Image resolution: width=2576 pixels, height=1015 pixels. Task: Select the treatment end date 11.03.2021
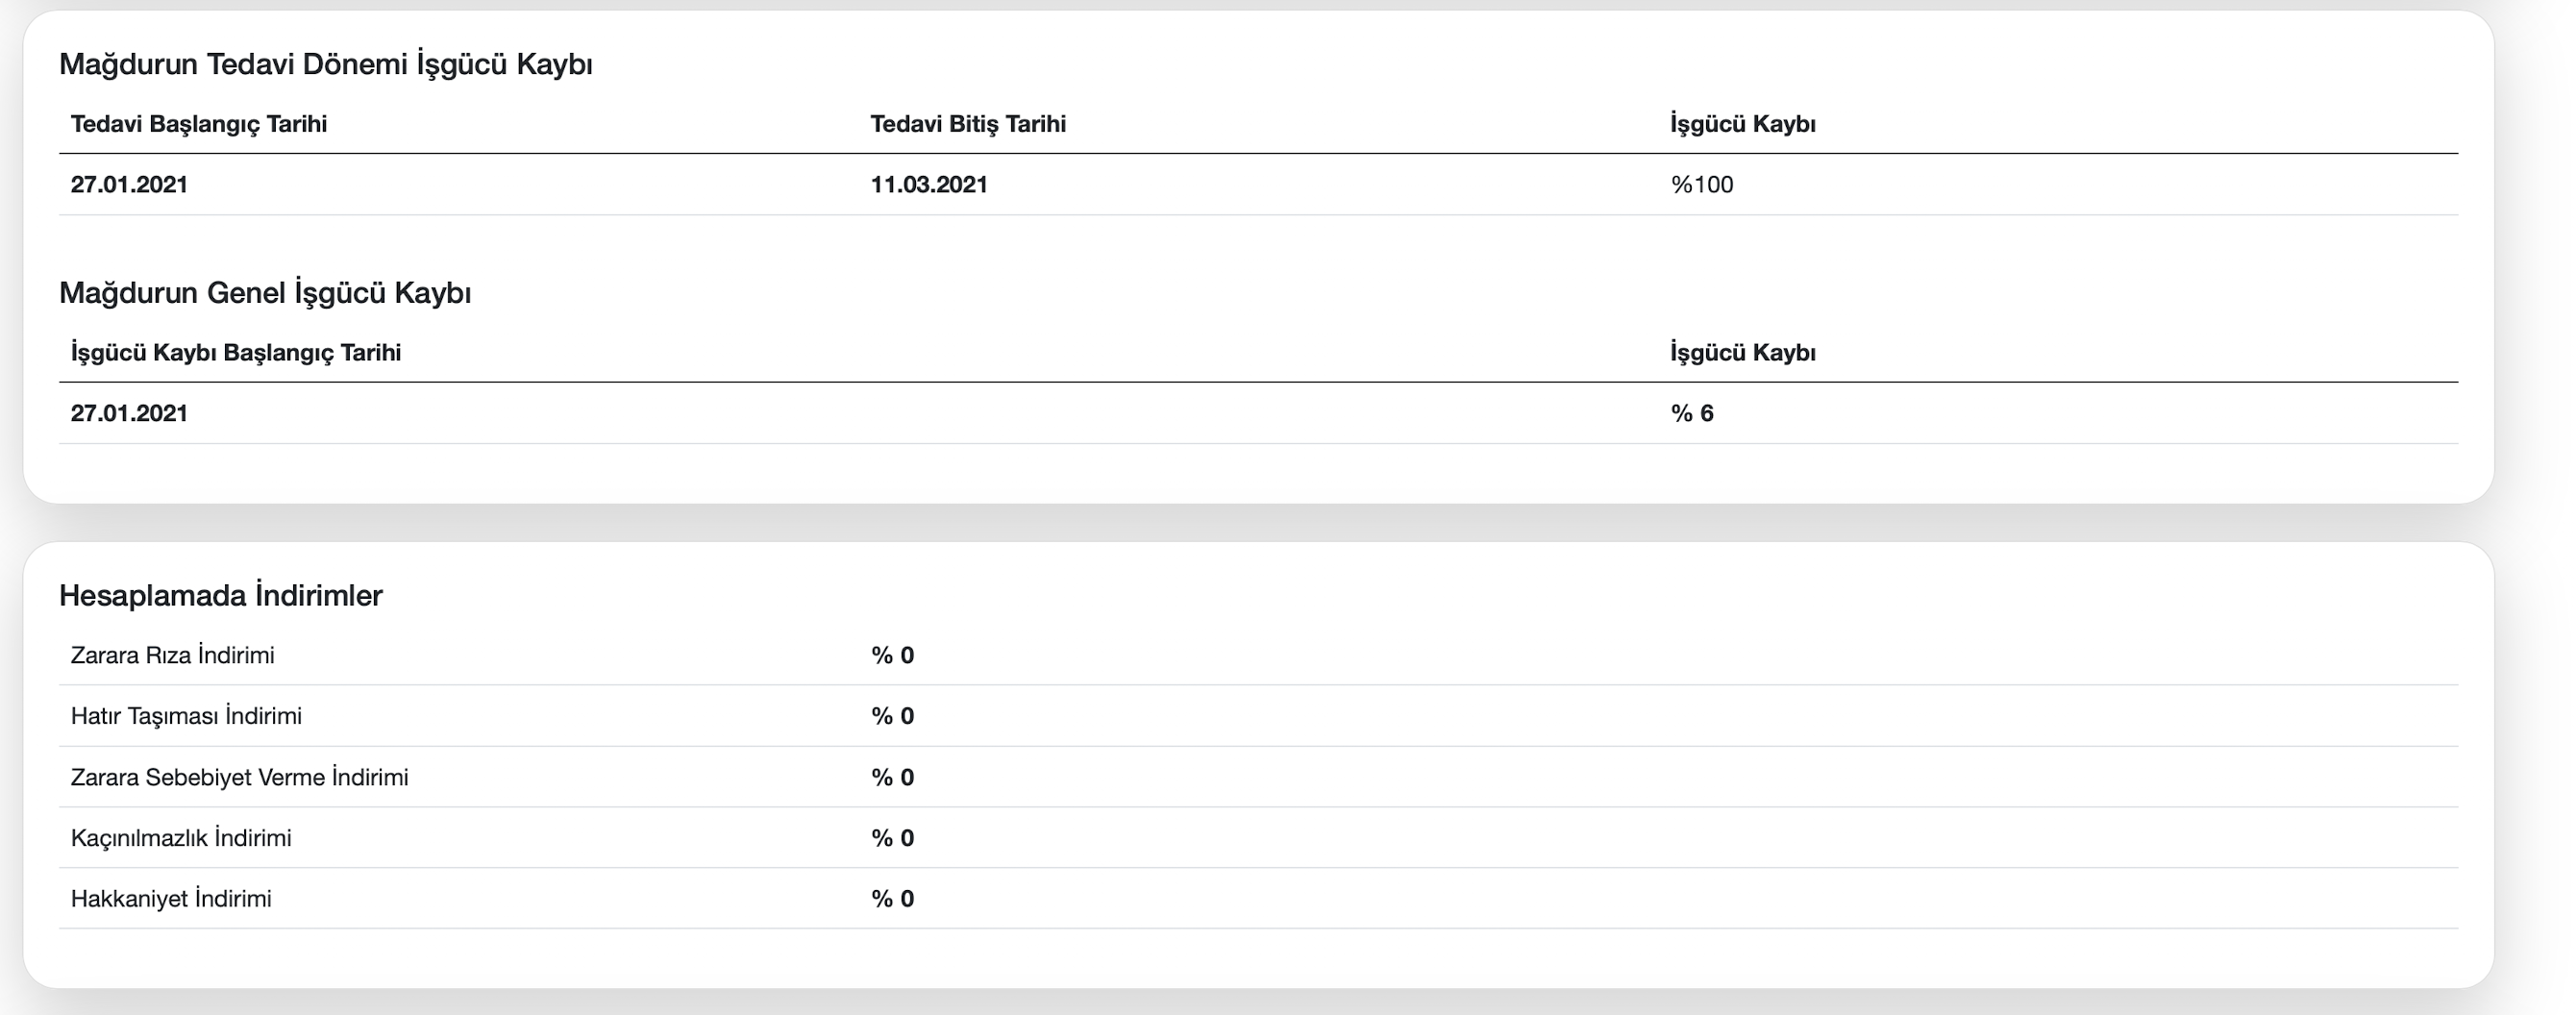pyautogui.click(x=929, y=185)
